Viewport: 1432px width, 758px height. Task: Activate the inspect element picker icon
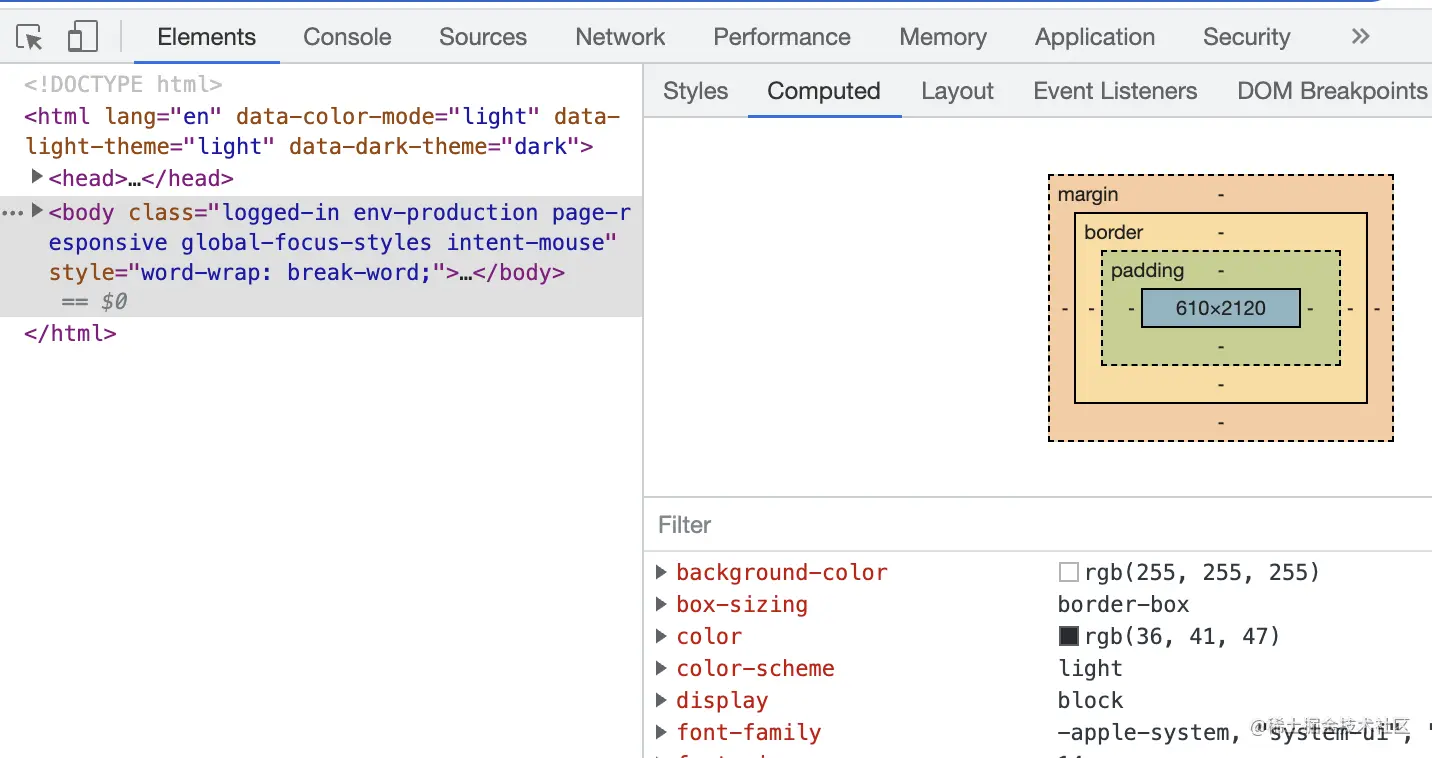(x=30, y=38)
